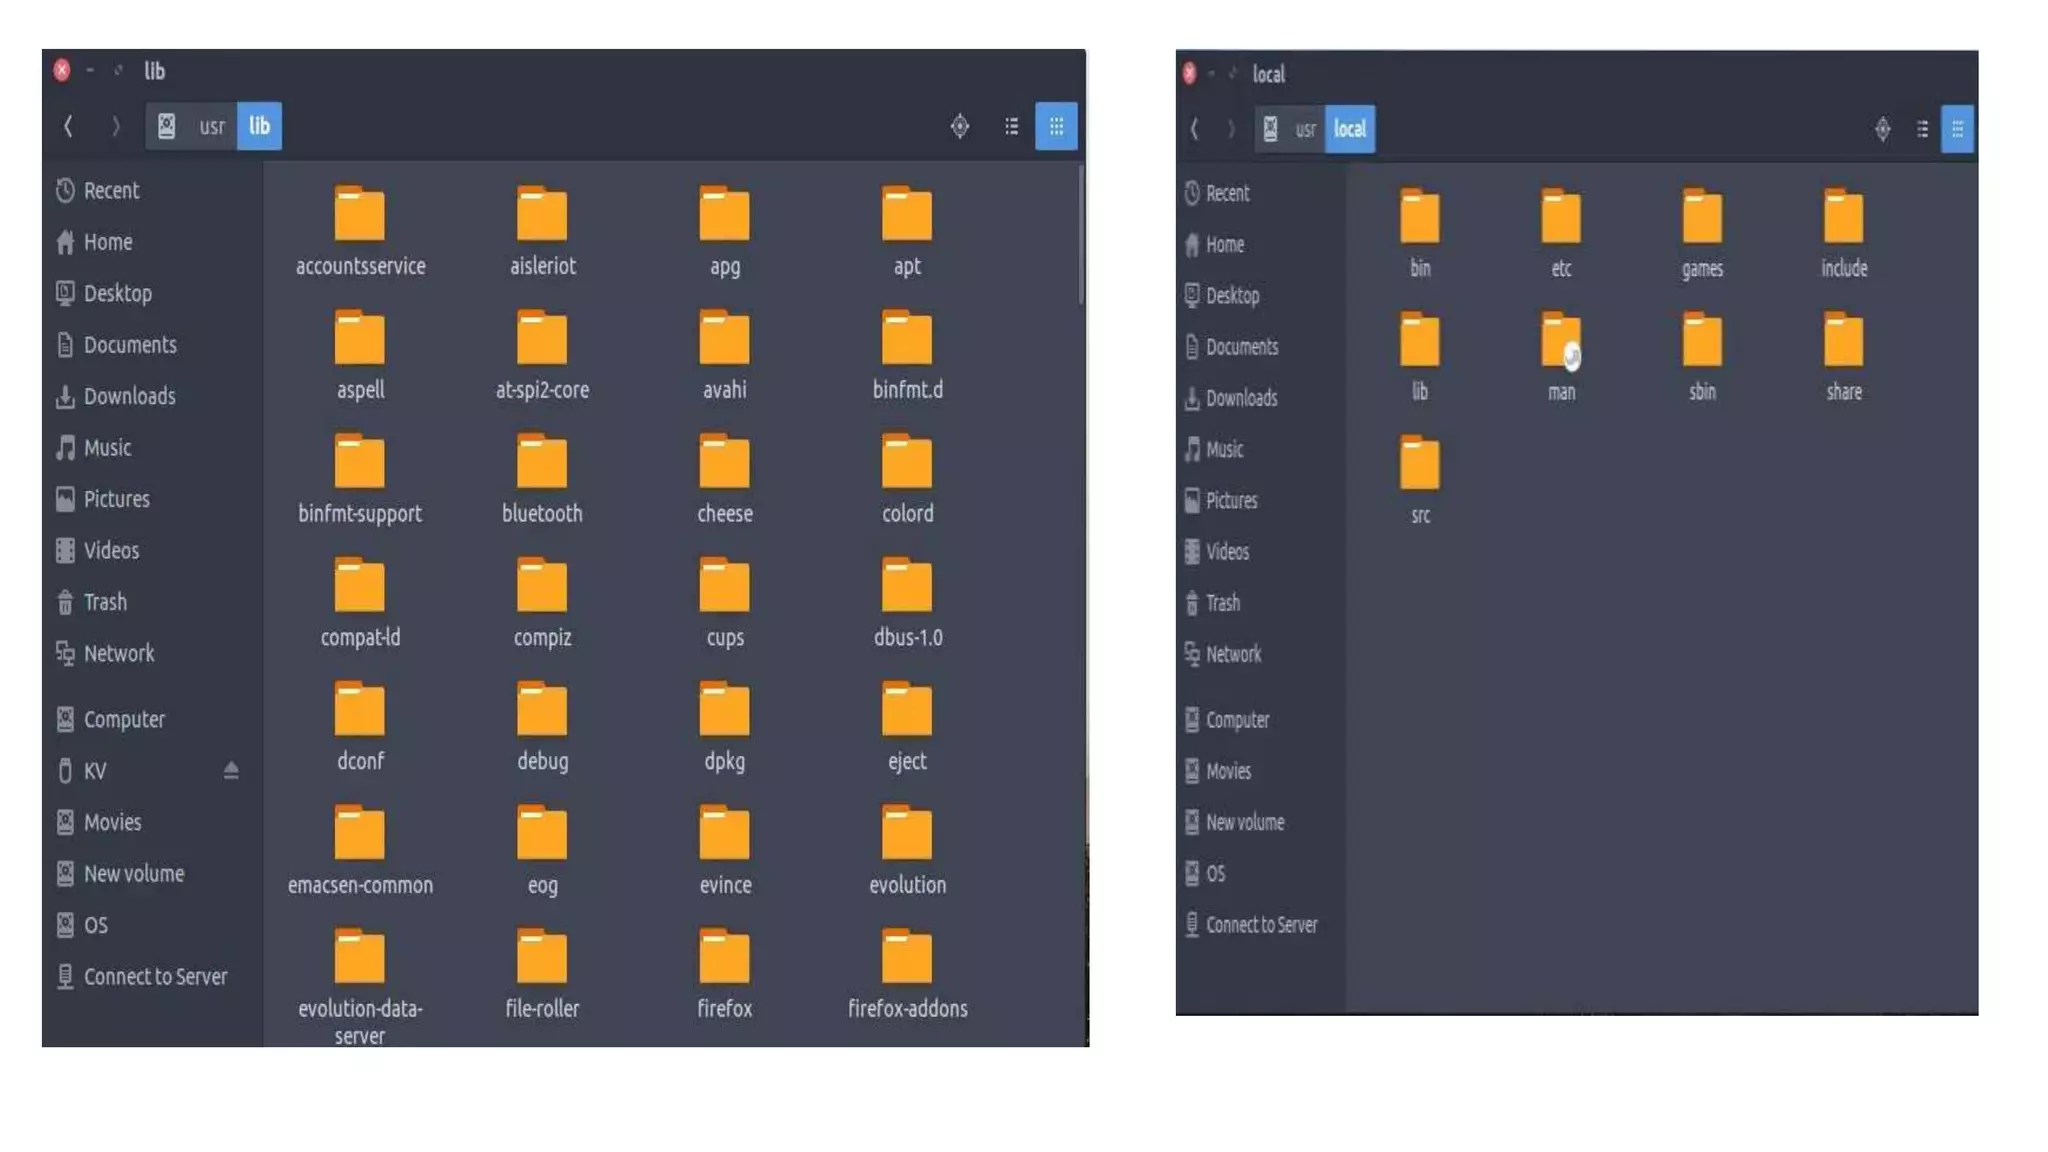
Task: Switch lib window to list view
Action: click(1011, 126)
